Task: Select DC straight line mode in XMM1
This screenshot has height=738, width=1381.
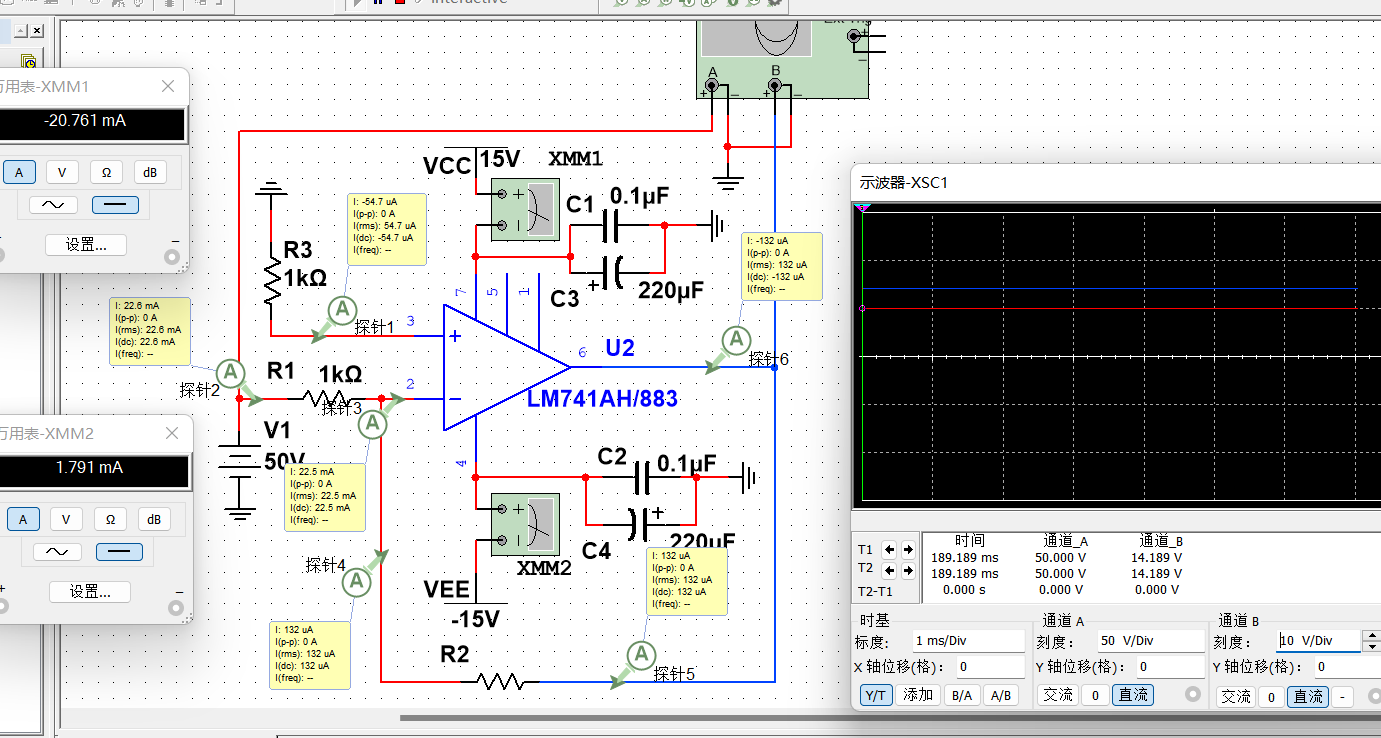Action: (x=115, y=205)
